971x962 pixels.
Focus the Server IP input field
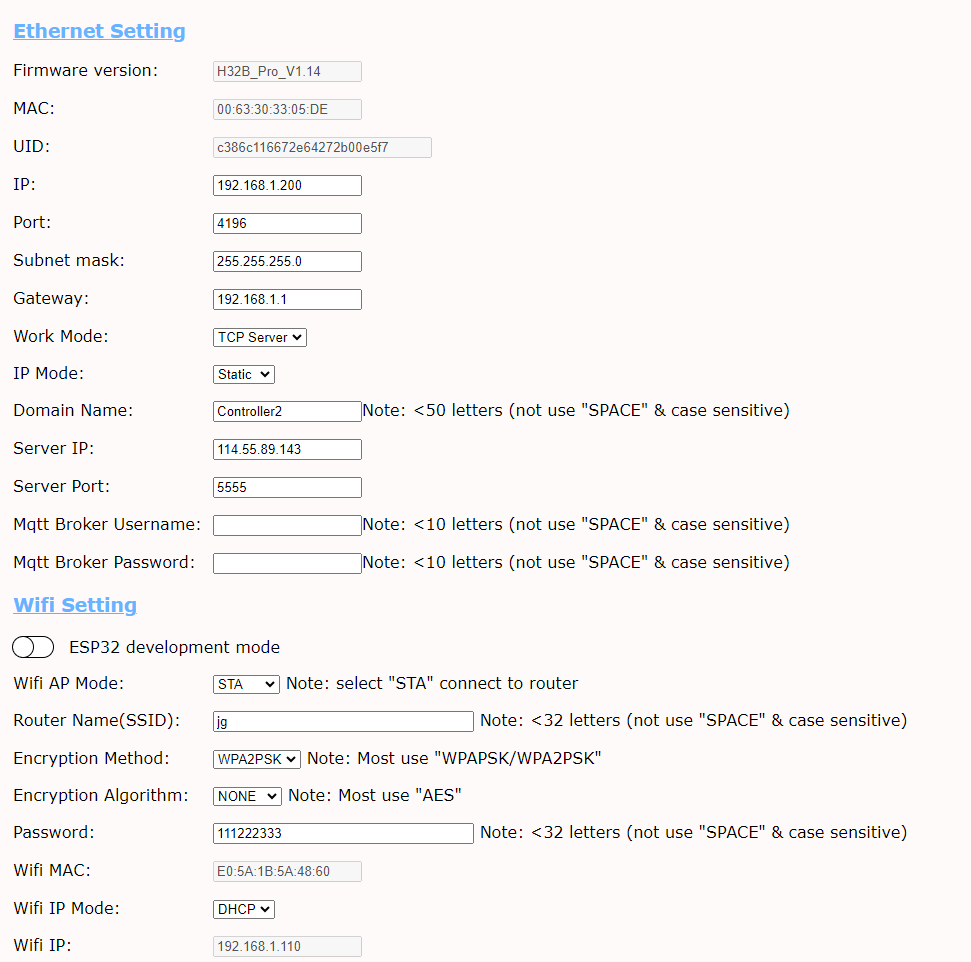coord(287,450)
